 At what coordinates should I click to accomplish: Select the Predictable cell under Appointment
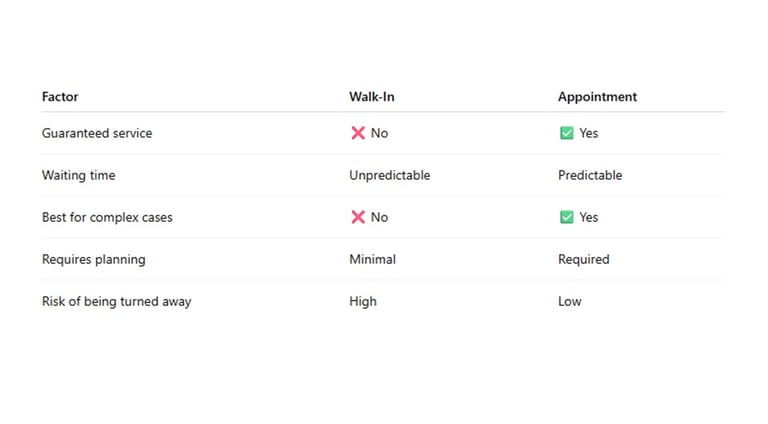pyautogui.click(x=590, y=175)
